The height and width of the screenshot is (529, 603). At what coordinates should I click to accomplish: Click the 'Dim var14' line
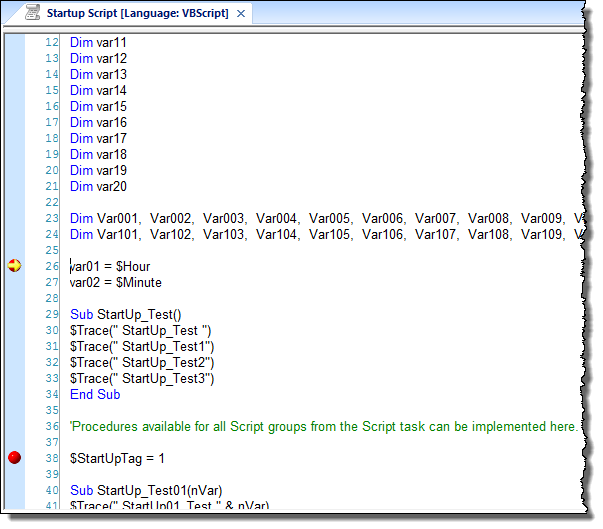click(98, 90)
